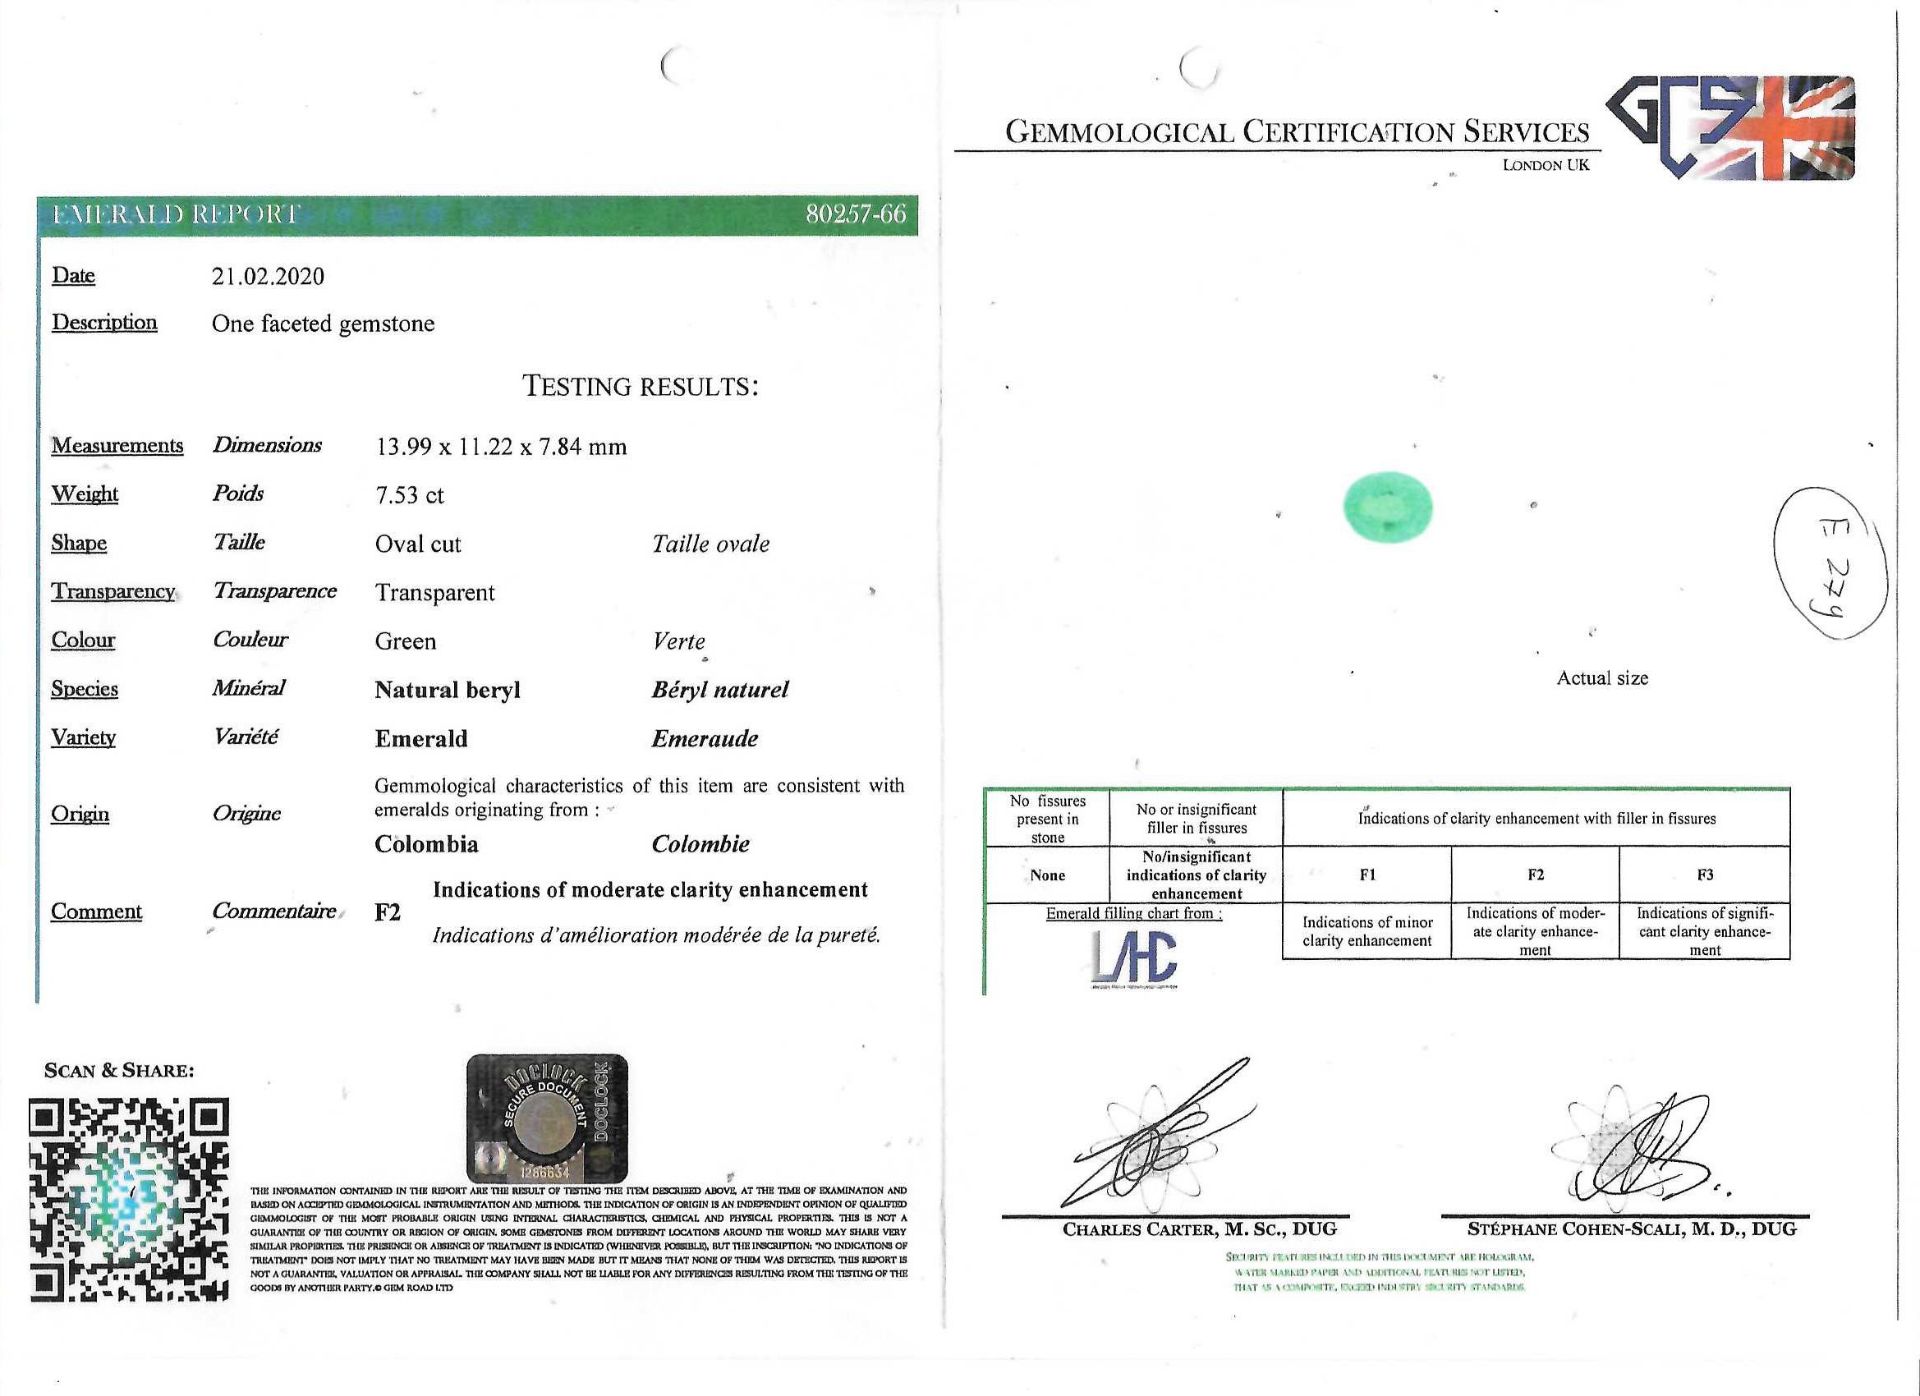Click the F2 grade in the Comment row

pyautogui.click(x=387, y=912)
